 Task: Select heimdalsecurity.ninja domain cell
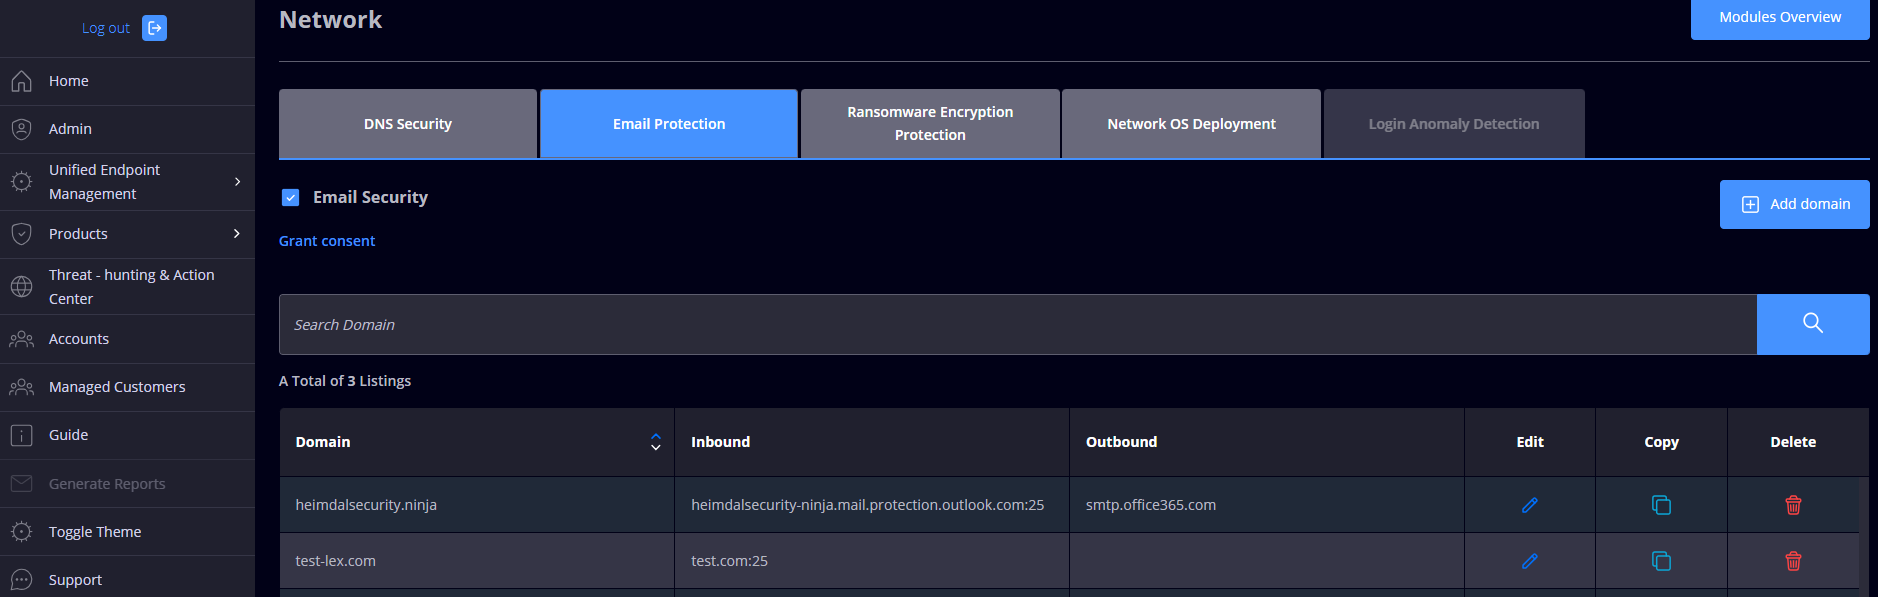[x=477, y=505]
